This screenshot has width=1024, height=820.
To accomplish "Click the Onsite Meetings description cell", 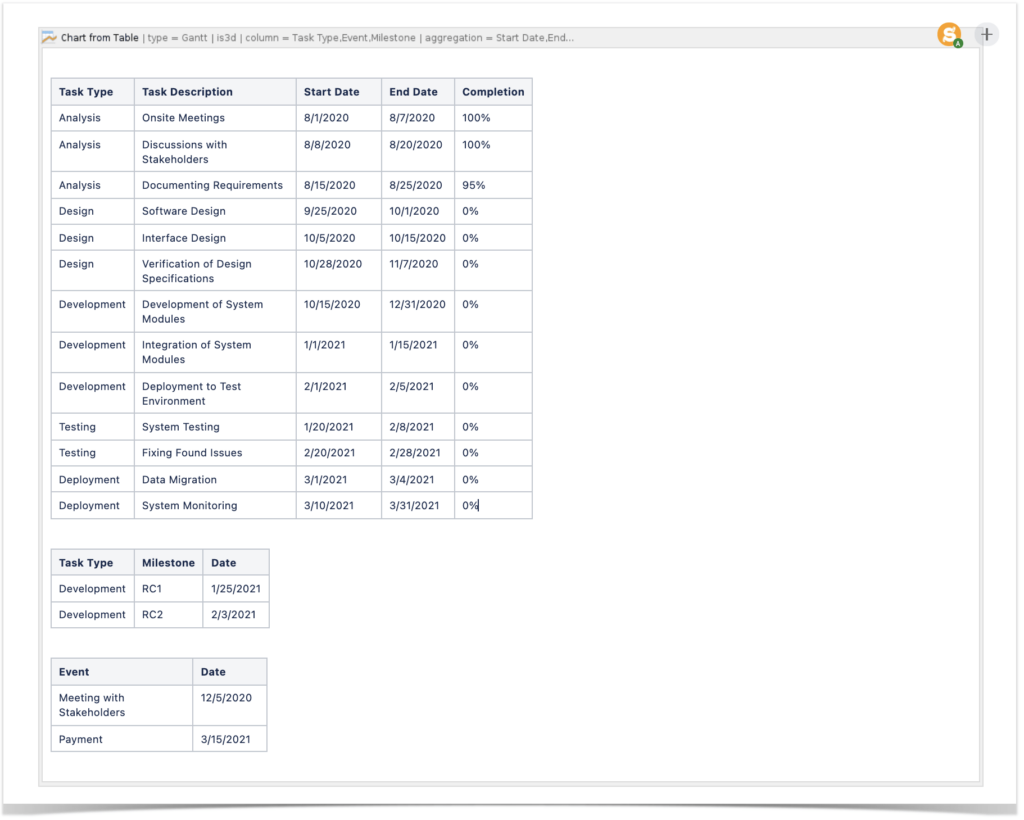I will pos(183,117).
